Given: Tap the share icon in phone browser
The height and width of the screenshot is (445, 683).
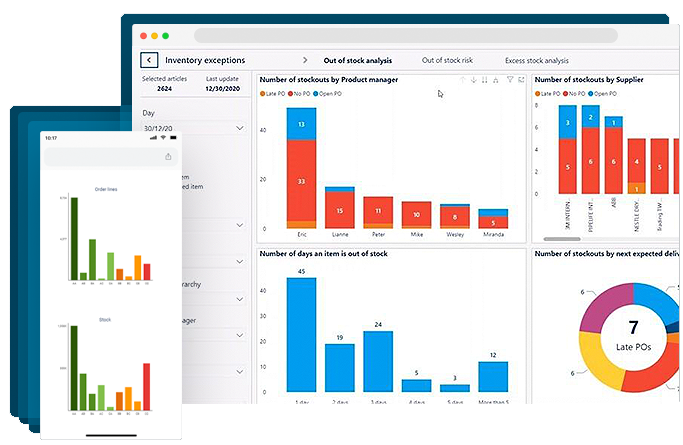Looking at the screenshot, I should (x=168, y=156).
